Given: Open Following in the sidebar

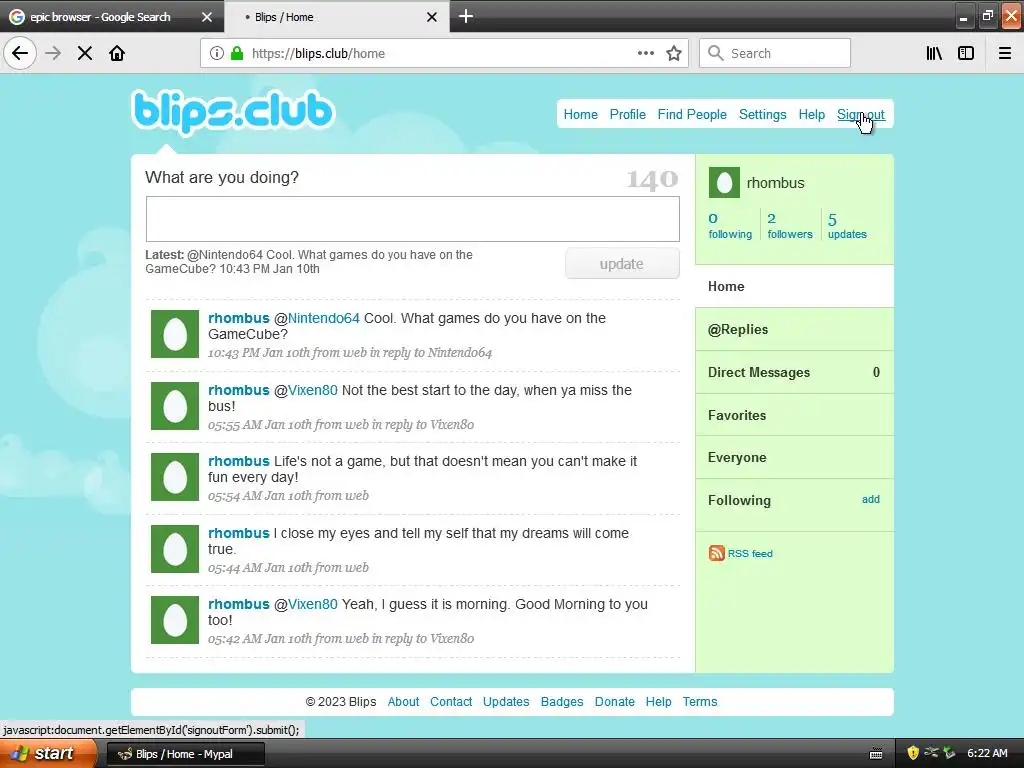Looking at the screenshot, I should [x=739, y=500].
